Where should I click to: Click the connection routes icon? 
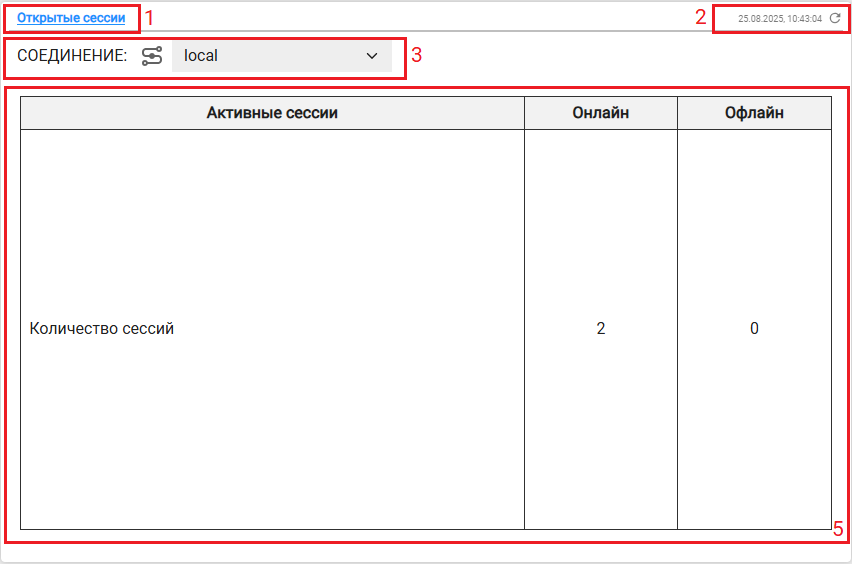[x=152, y=56]
